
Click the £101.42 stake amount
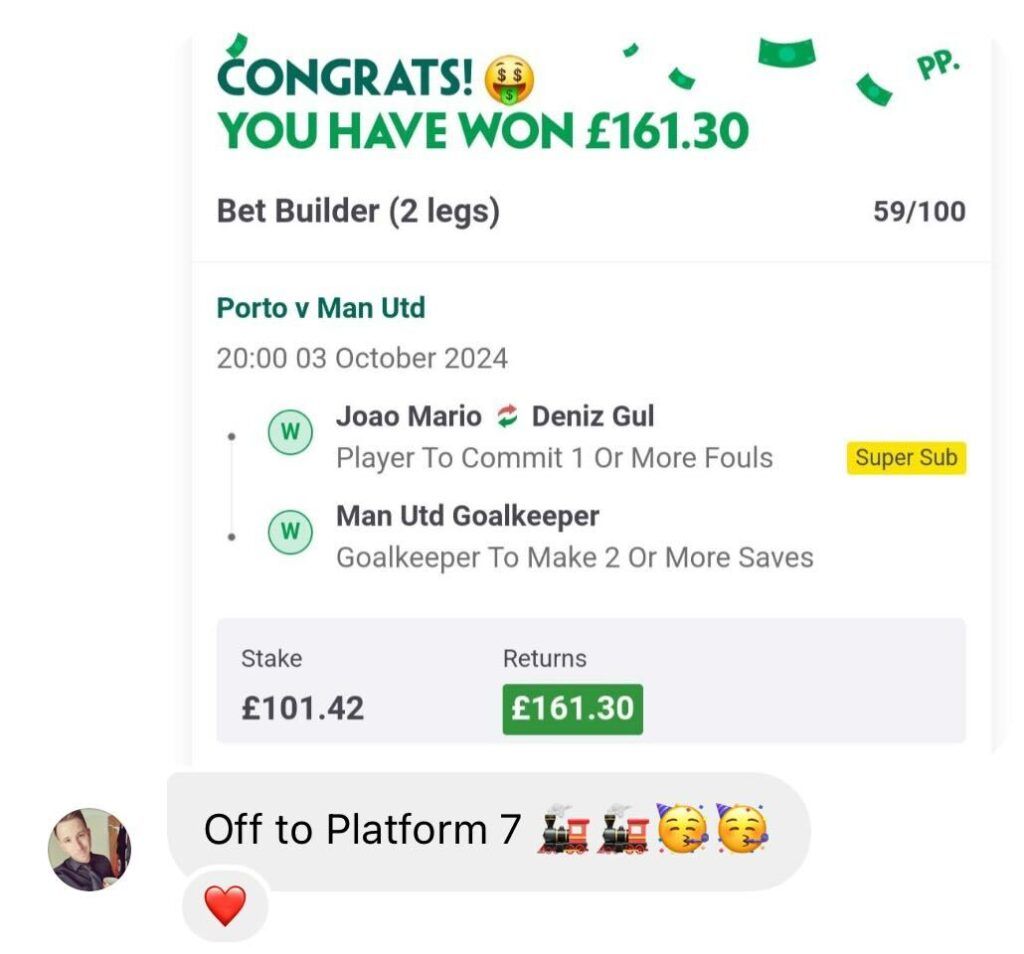pos(303,708)
